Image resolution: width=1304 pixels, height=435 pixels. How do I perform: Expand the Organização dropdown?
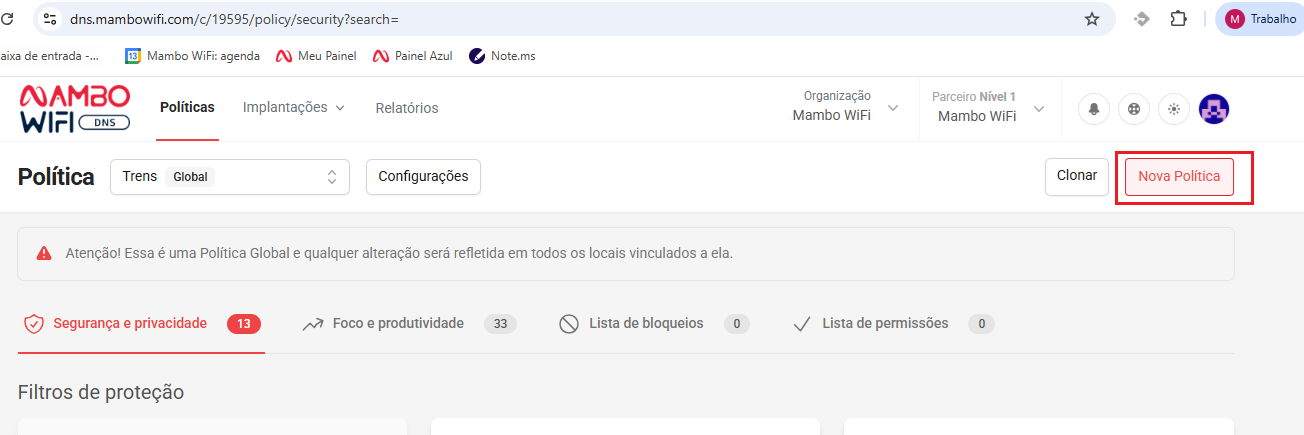[845, 107]
